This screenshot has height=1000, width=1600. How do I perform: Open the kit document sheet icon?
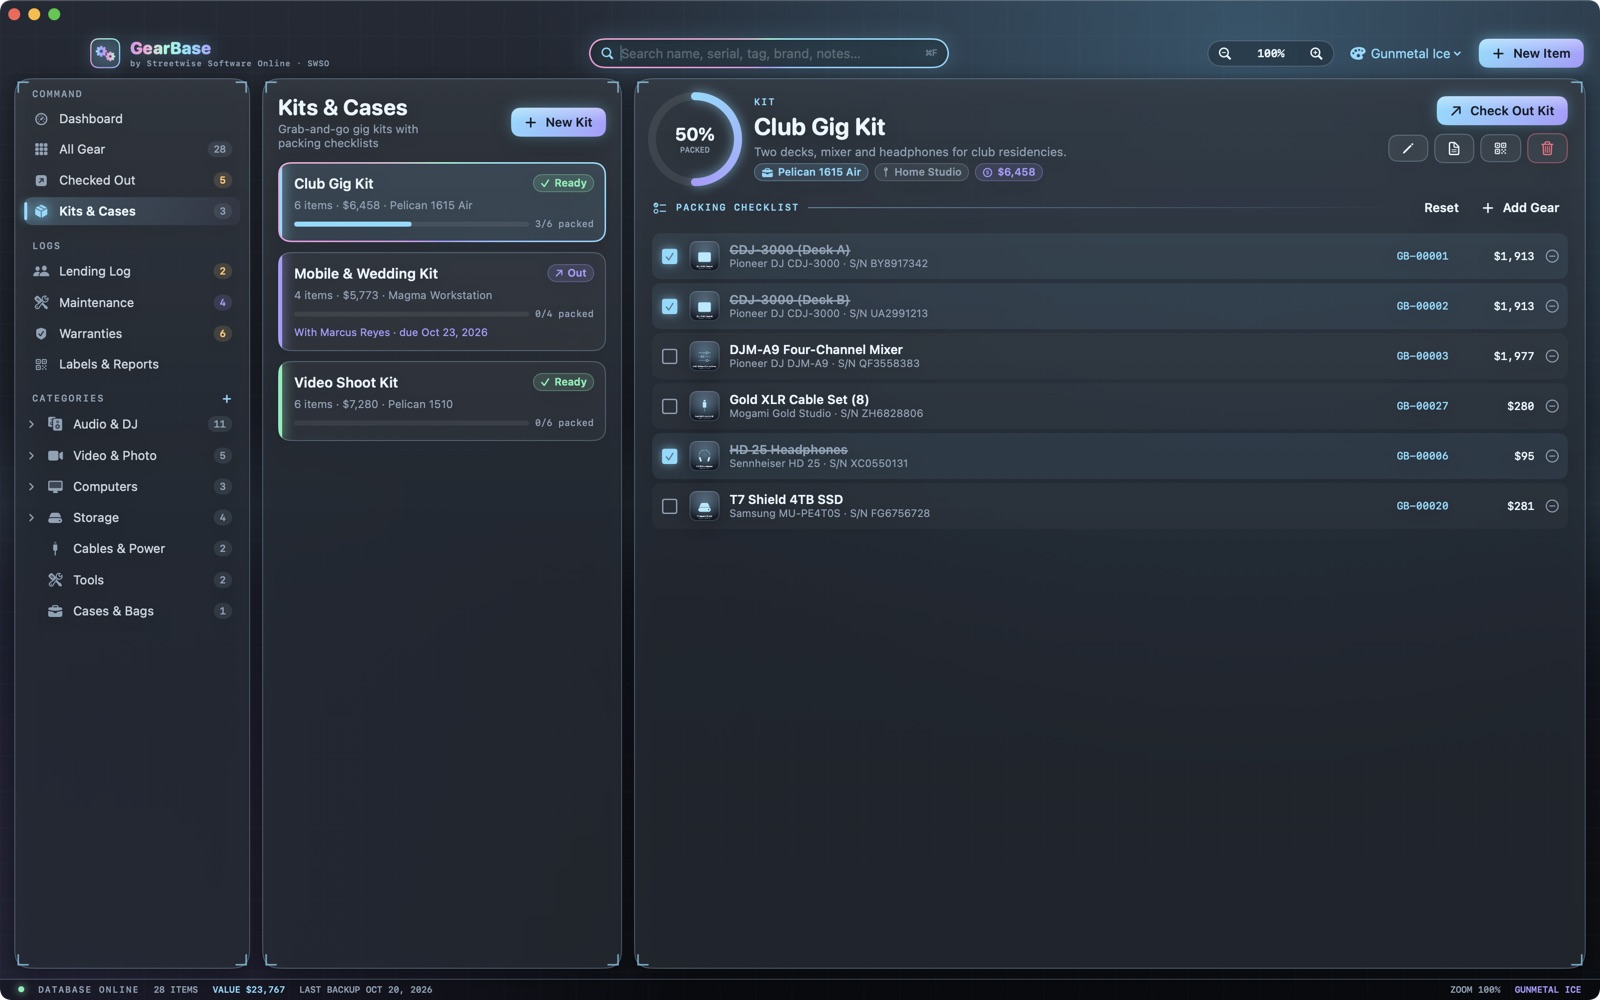(1454, 148)
